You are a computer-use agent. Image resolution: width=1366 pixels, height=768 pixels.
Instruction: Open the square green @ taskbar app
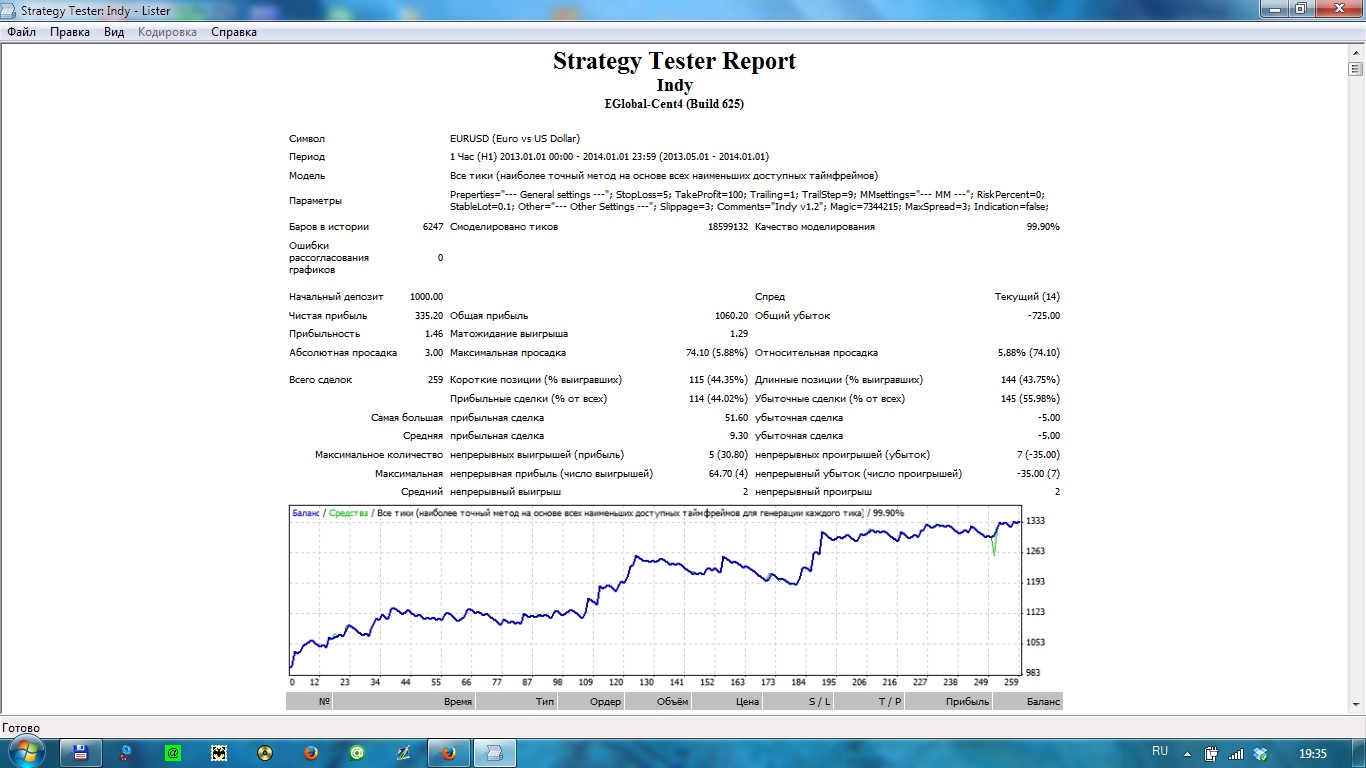(x=173, y=752)
